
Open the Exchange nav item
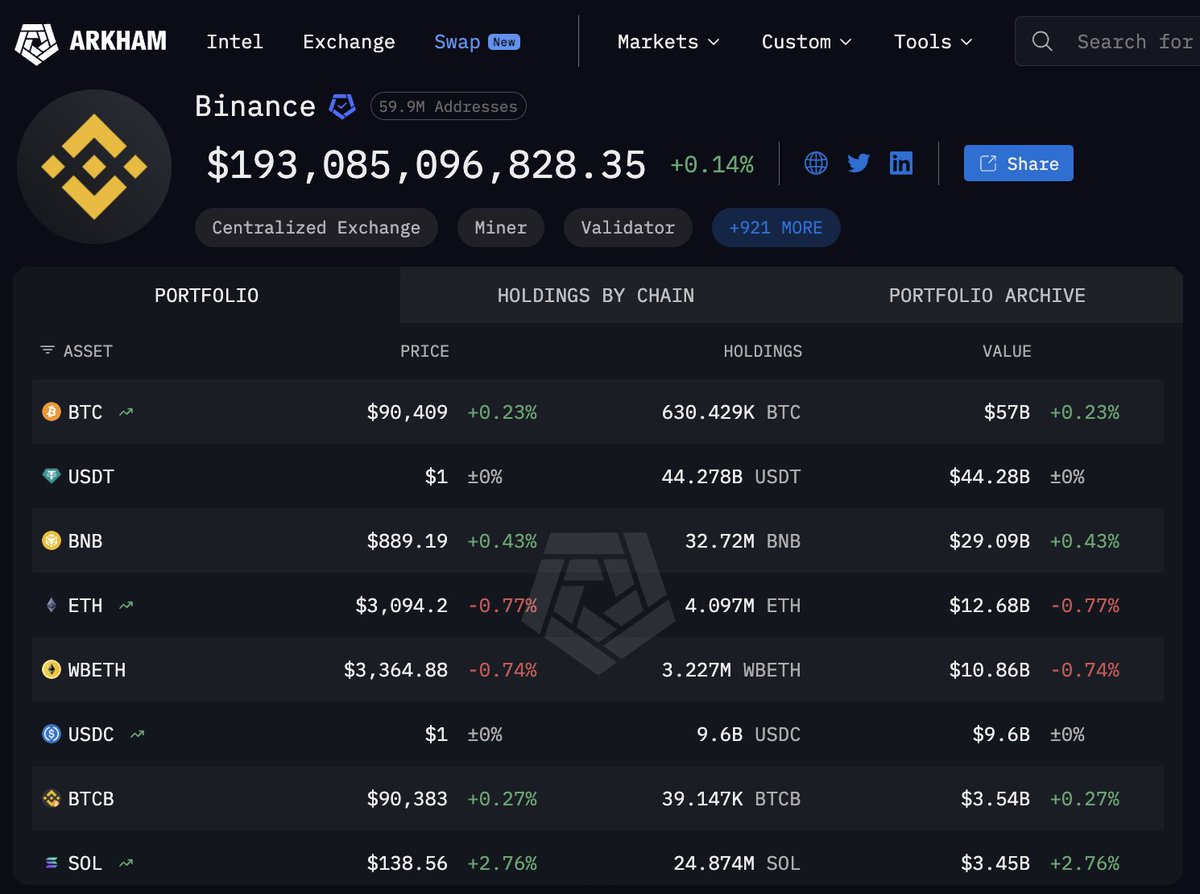[349, 41]
